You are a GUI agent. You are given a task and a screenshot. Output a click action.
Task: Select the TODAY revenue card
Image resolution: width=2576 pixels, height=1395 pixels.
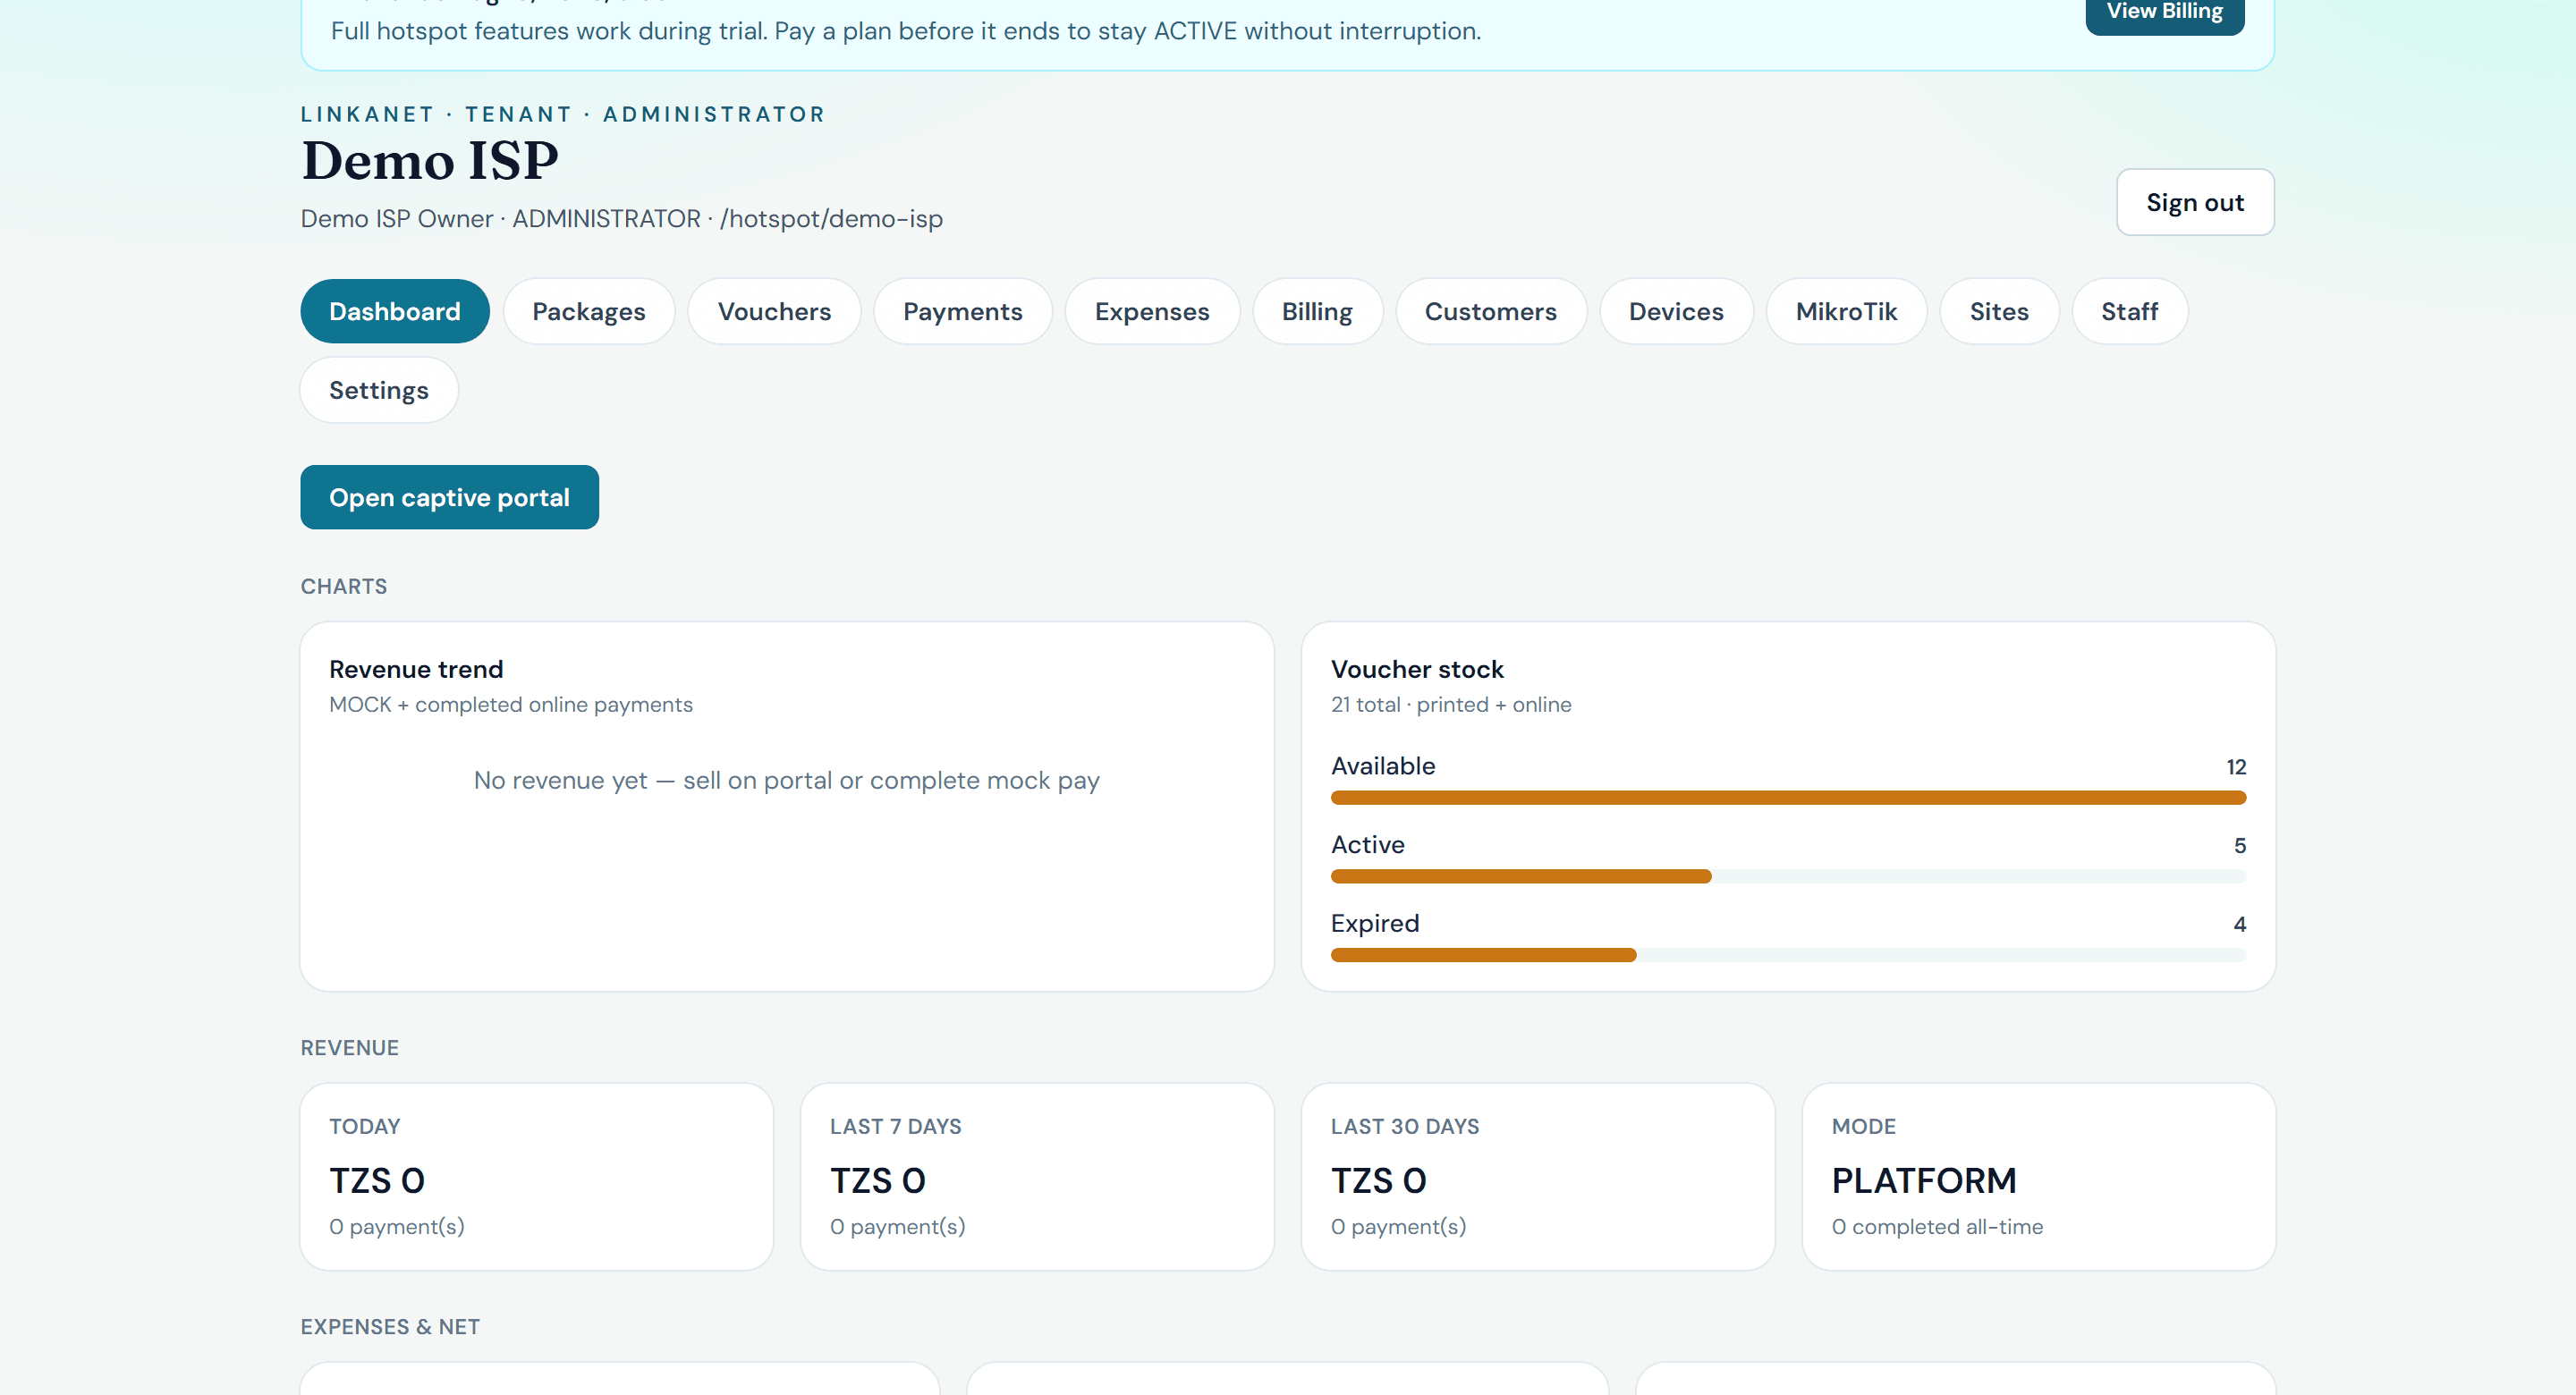[537, 1176]
